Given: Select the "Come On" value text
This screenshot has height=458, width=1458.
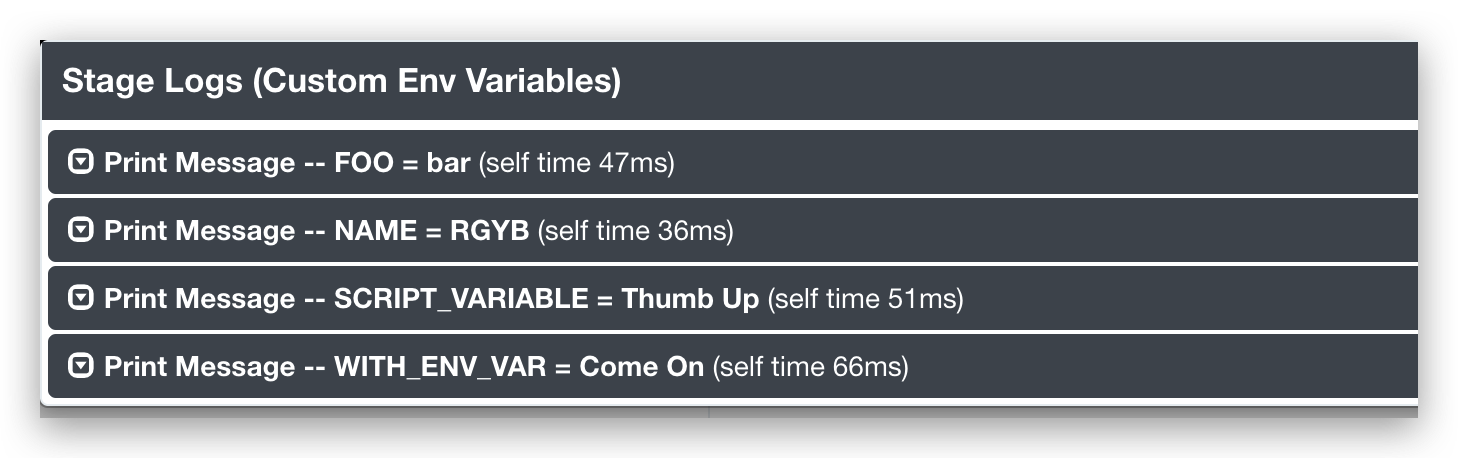Looking at the screenshot, I should 642,367.
